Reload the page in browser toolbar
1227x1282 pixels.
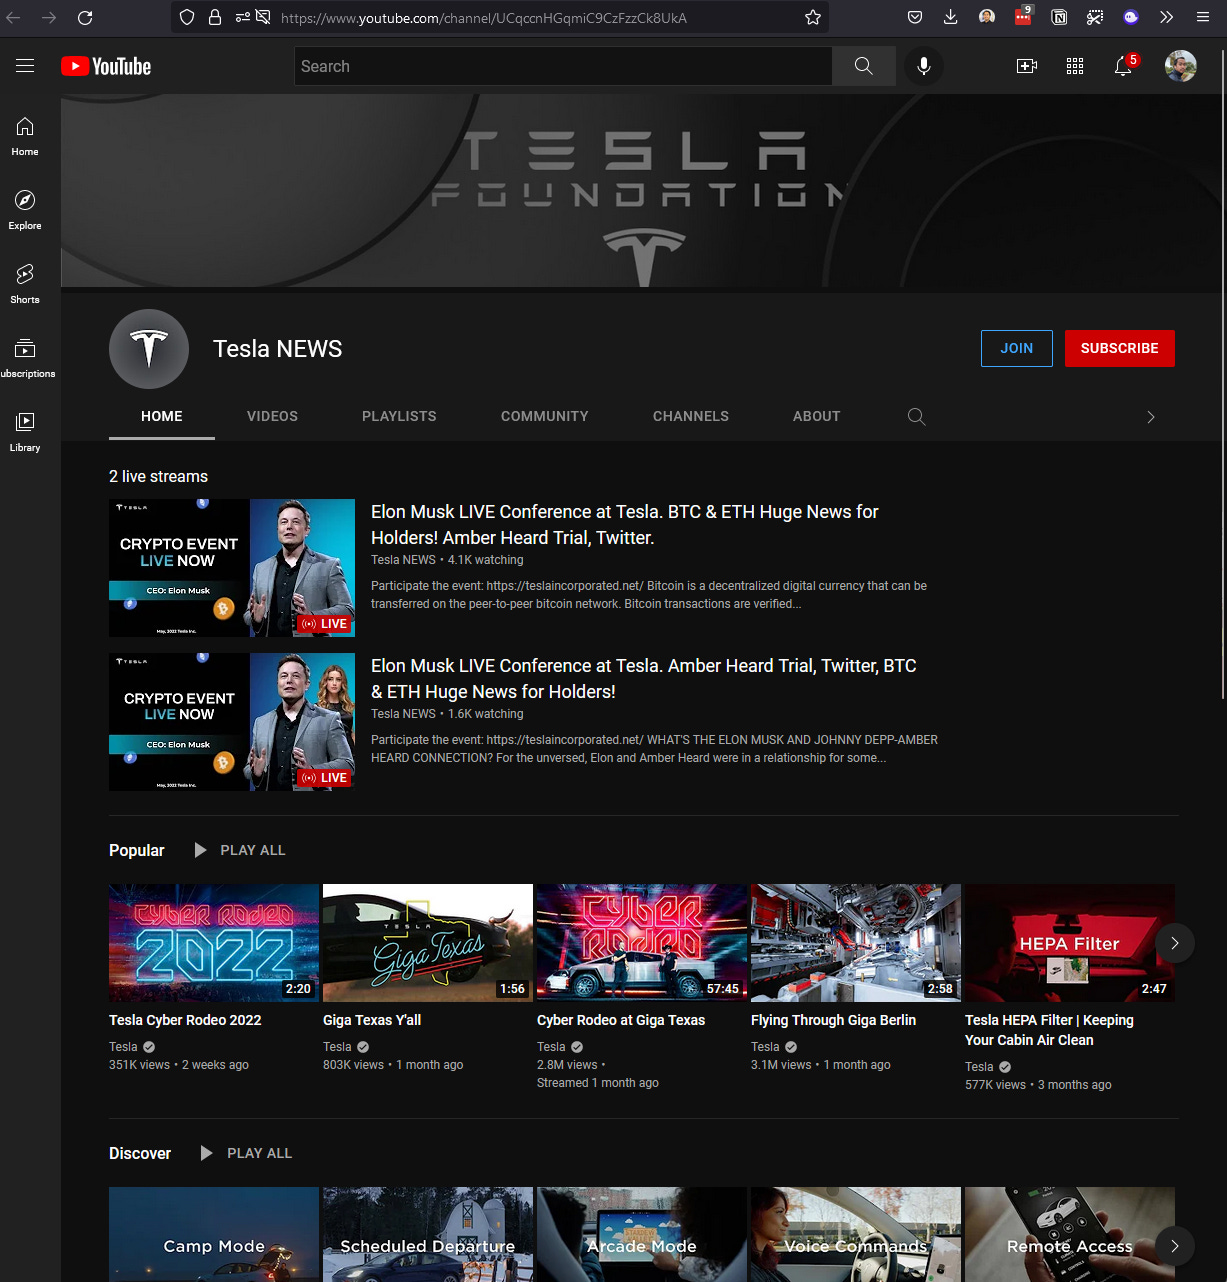point(85,17)
